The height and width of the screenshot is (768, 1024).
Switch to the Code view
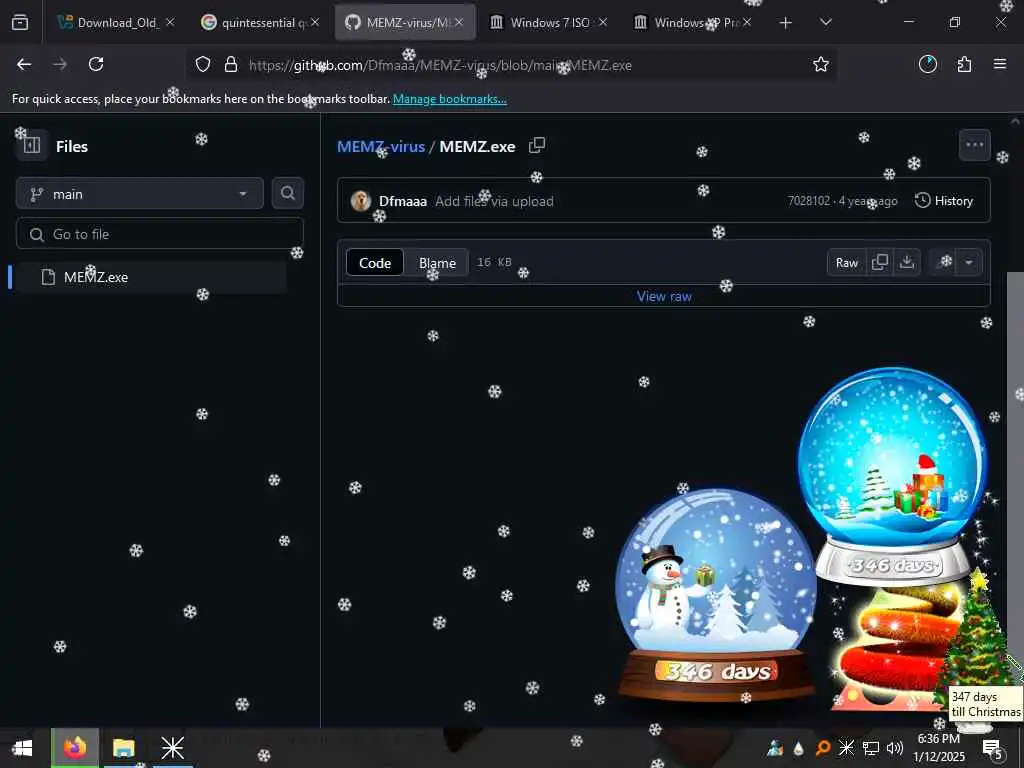click(375, 263)
